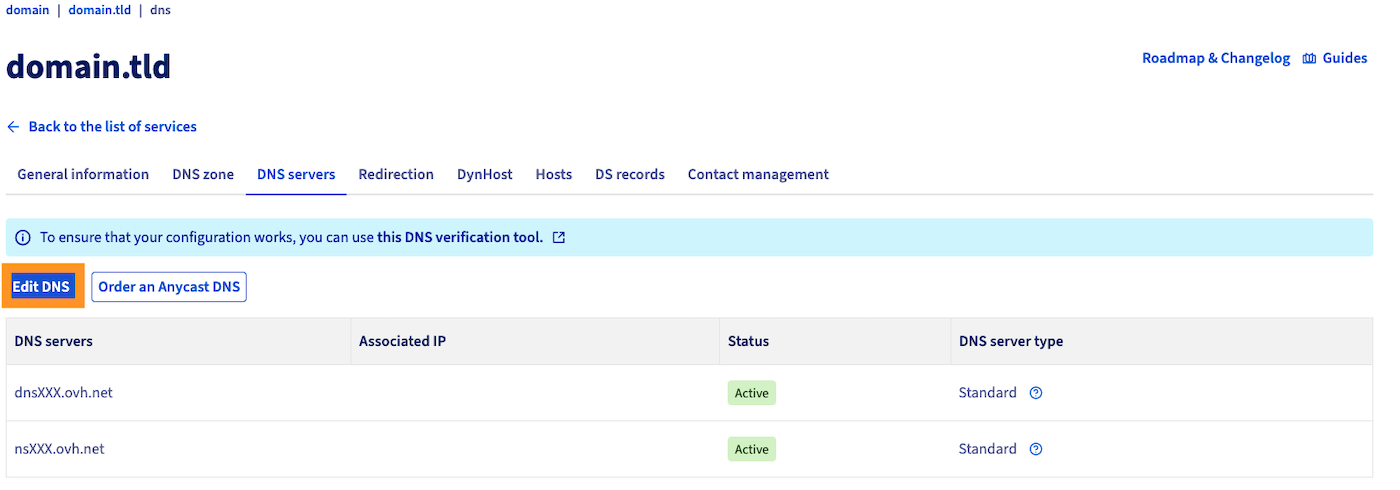Open the DNS zone tab
This screenshot has width=1400, height=490.
click(203, 174)
